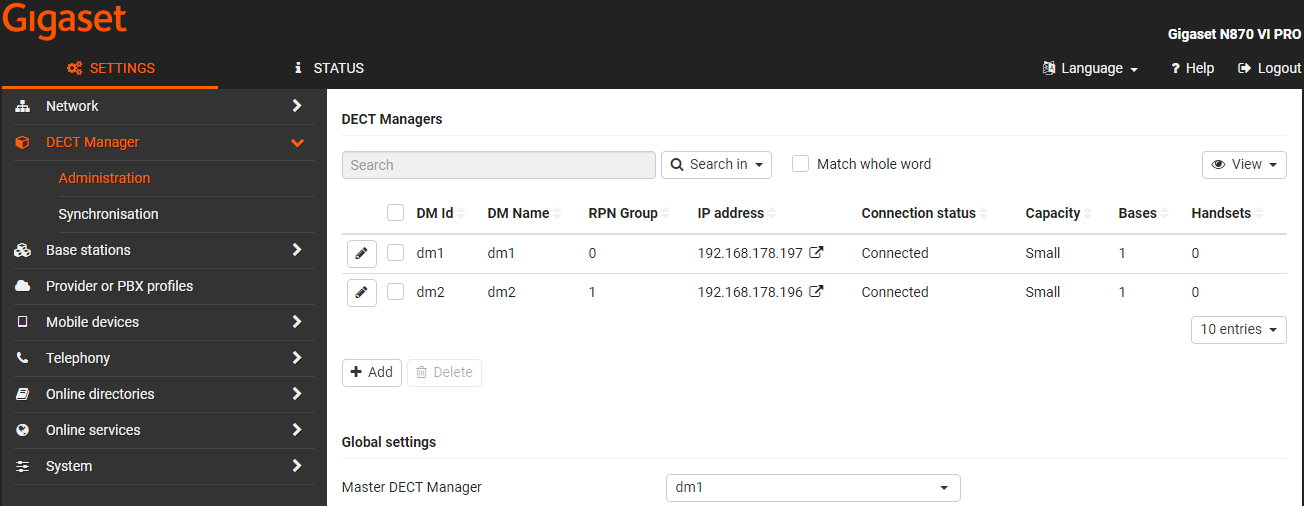Image resolution: width=1304 pixels, height=506 pixels.
Task: Expand the Online directories chevron
Action: point(297,394)
